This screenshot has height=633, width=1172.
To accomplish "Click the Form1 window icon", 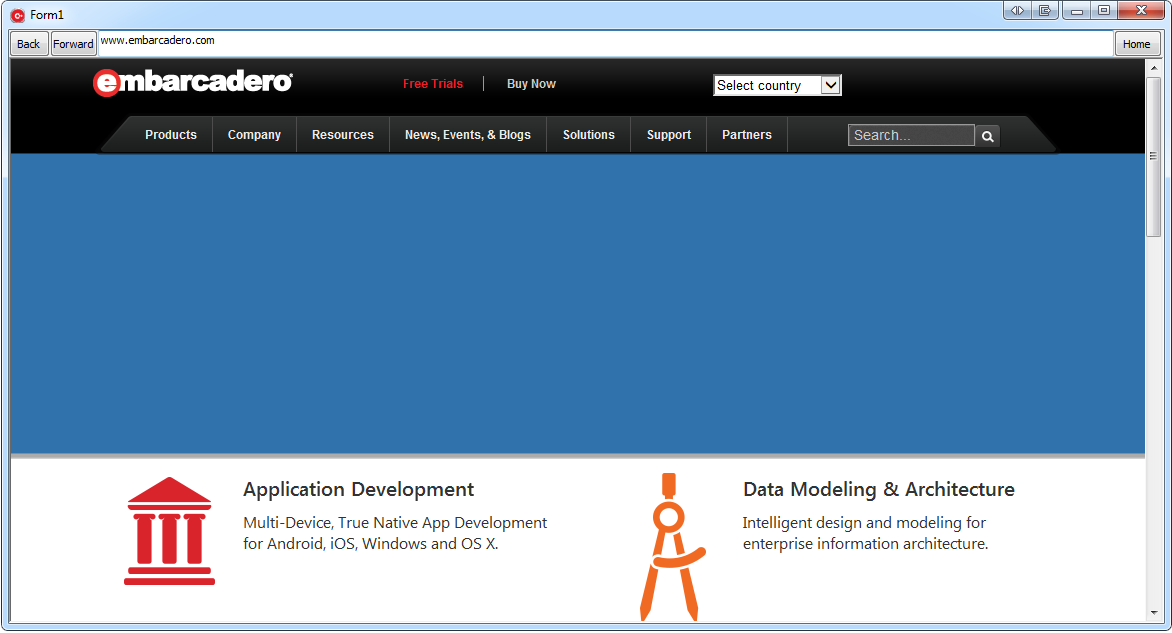I will click(17, 15).
